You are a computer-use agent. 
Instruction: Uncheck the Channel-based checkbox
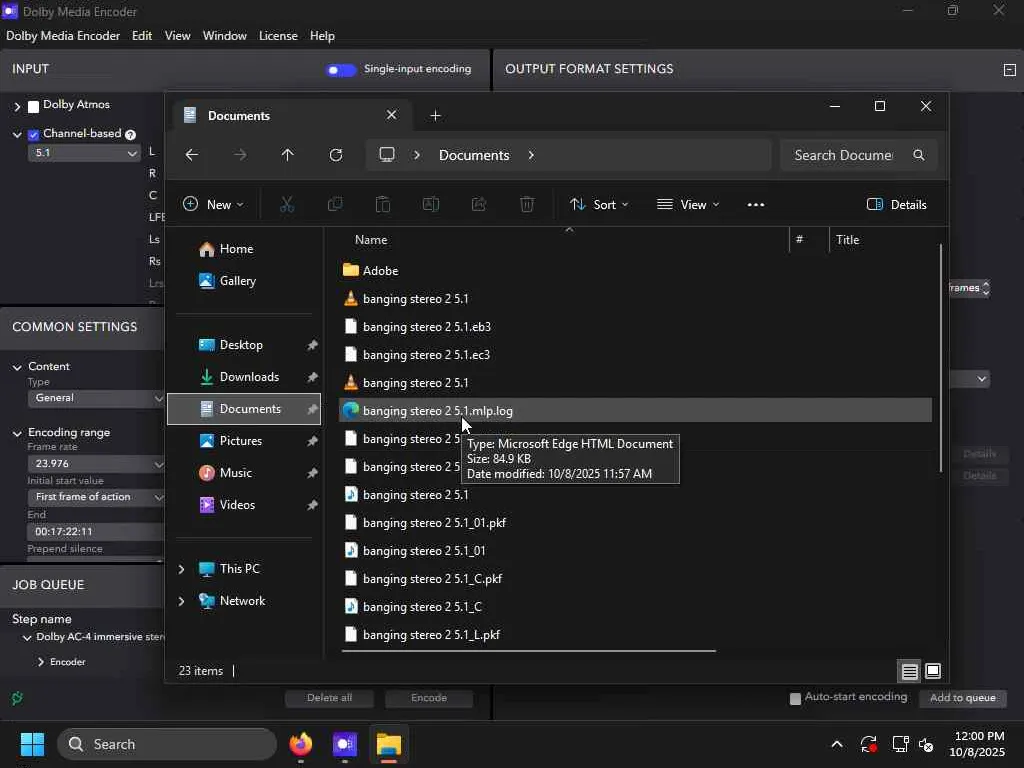pos(33,135)
